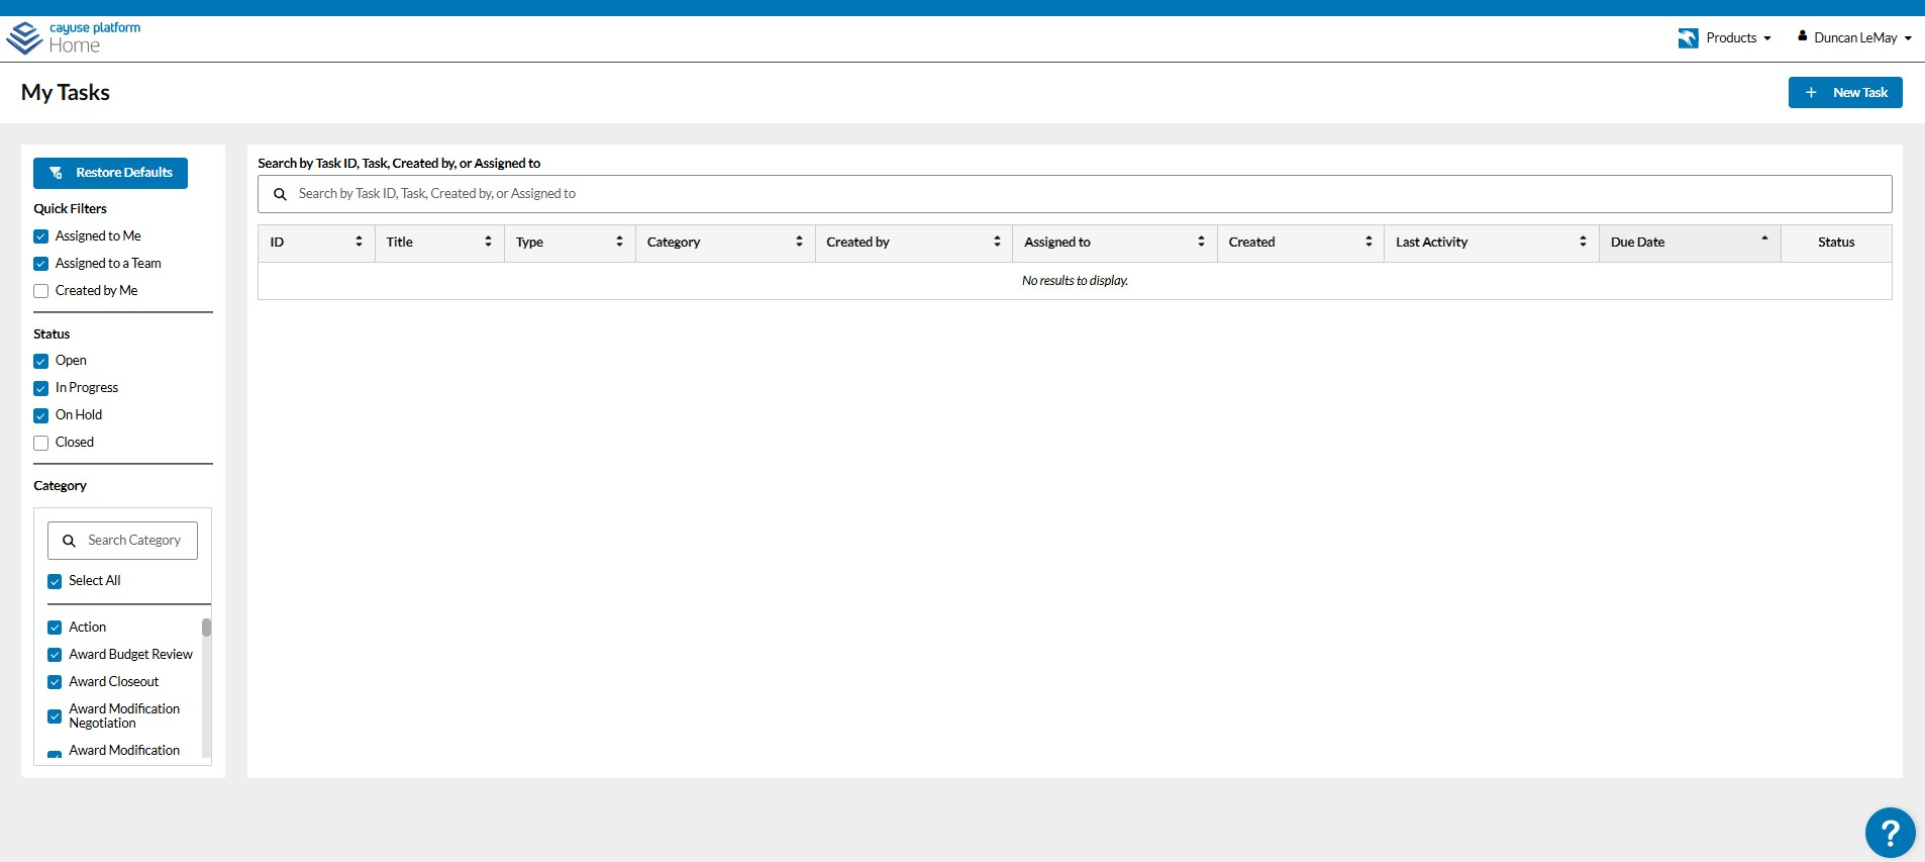Image resolution: width=1925 pixels, height=862 pixels.
Task: Click the ID column sort arrows
Action: (359, 242)
